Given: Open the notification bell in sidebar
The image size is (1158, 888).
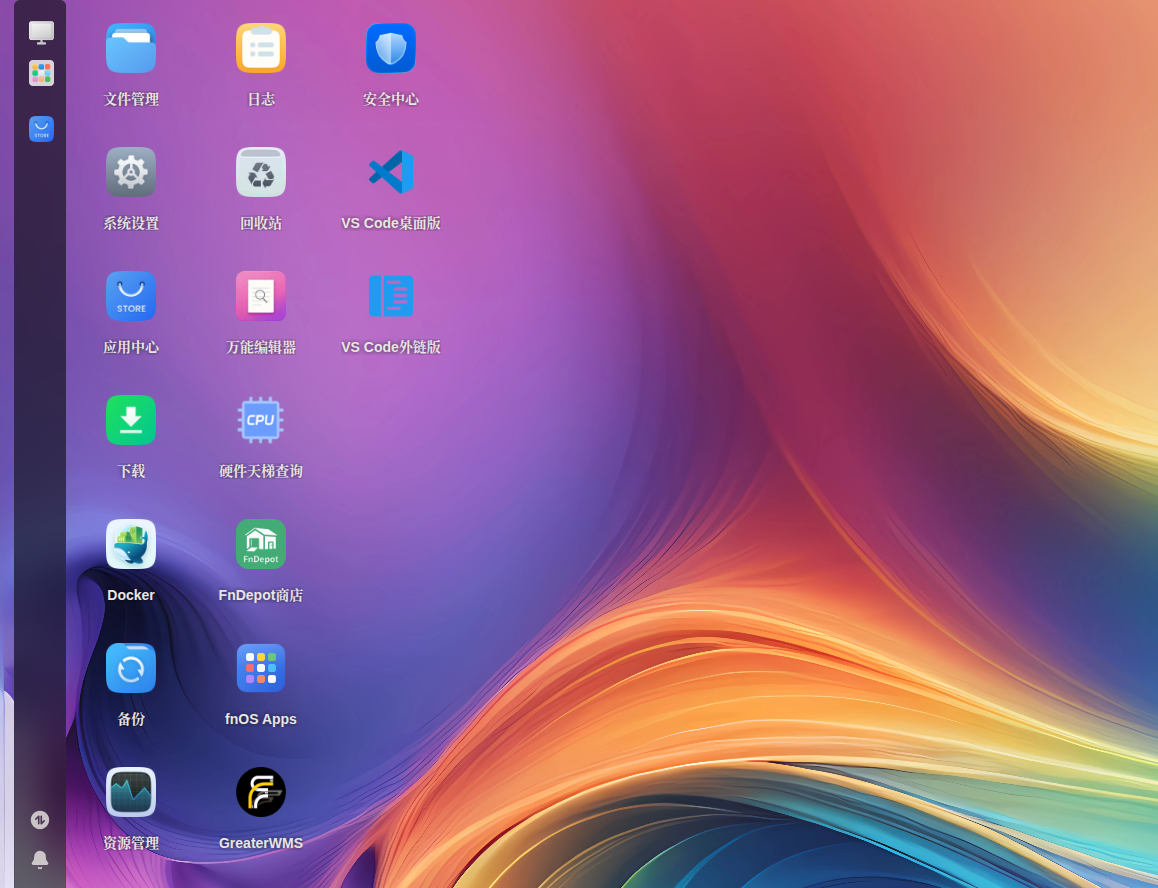Looking at the screenshot, I should click(40, 859).
